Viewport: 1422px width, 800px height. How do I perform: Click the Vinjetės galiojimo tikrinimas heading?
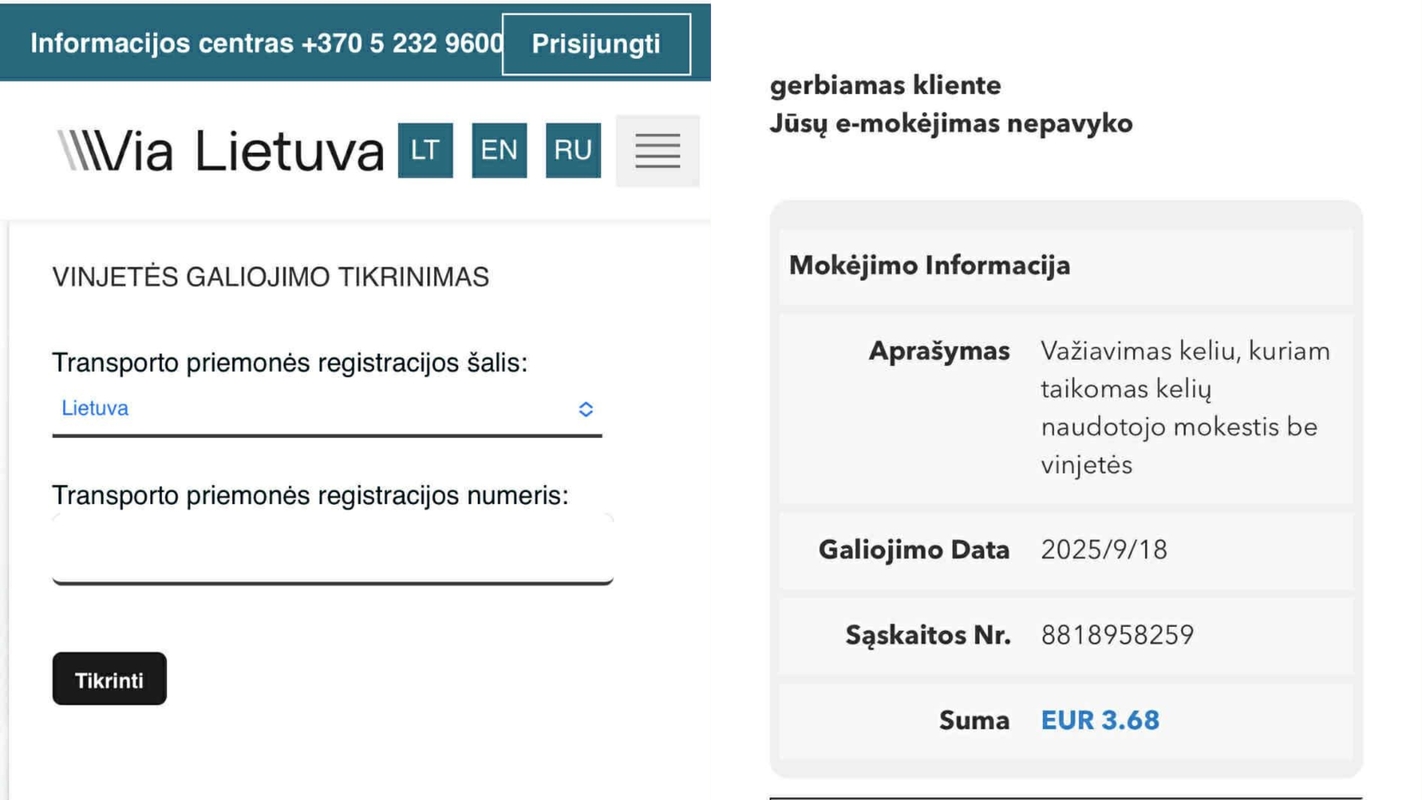tap(271, 277)
